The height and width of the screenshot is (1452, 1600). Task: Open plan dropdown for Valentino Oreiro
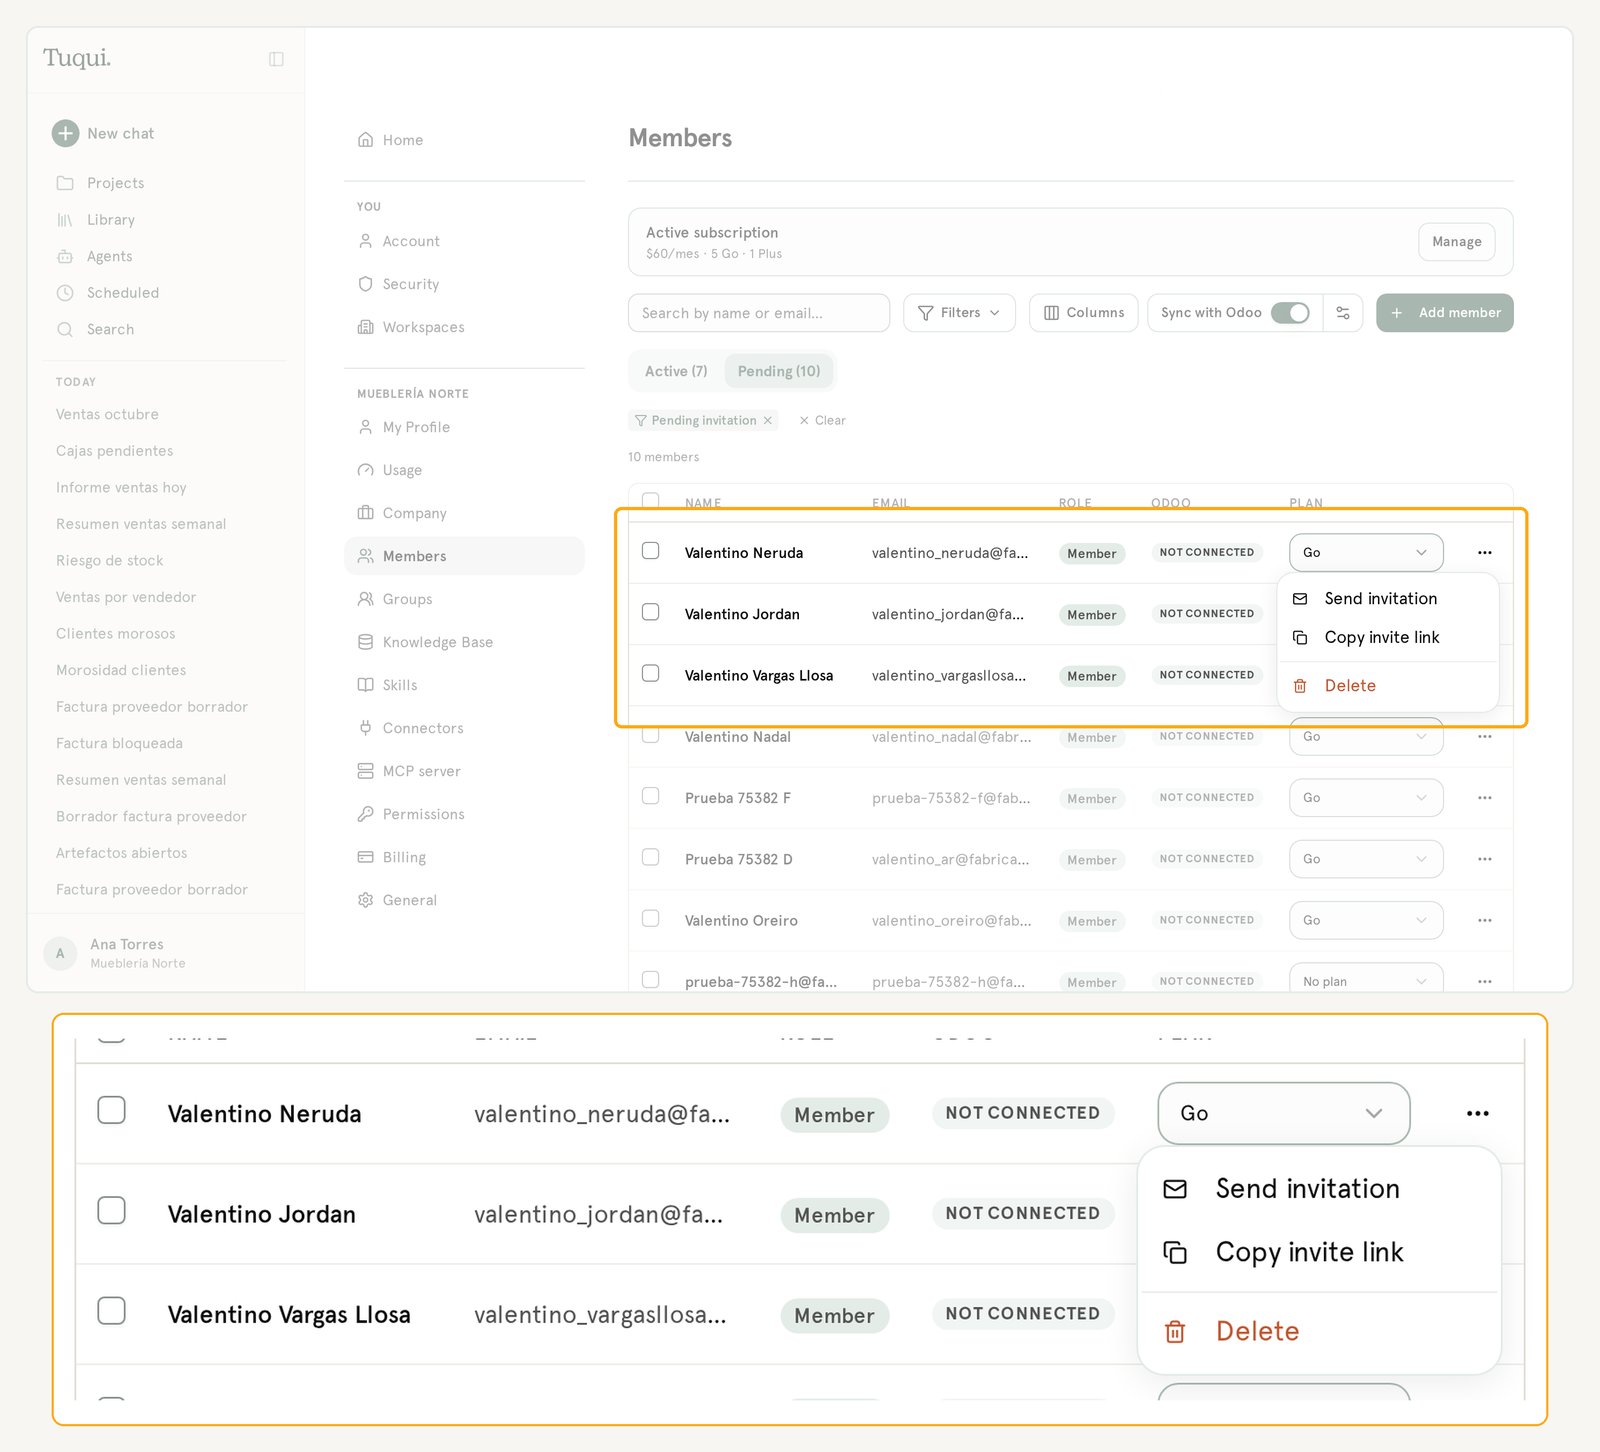[1366, 920]
